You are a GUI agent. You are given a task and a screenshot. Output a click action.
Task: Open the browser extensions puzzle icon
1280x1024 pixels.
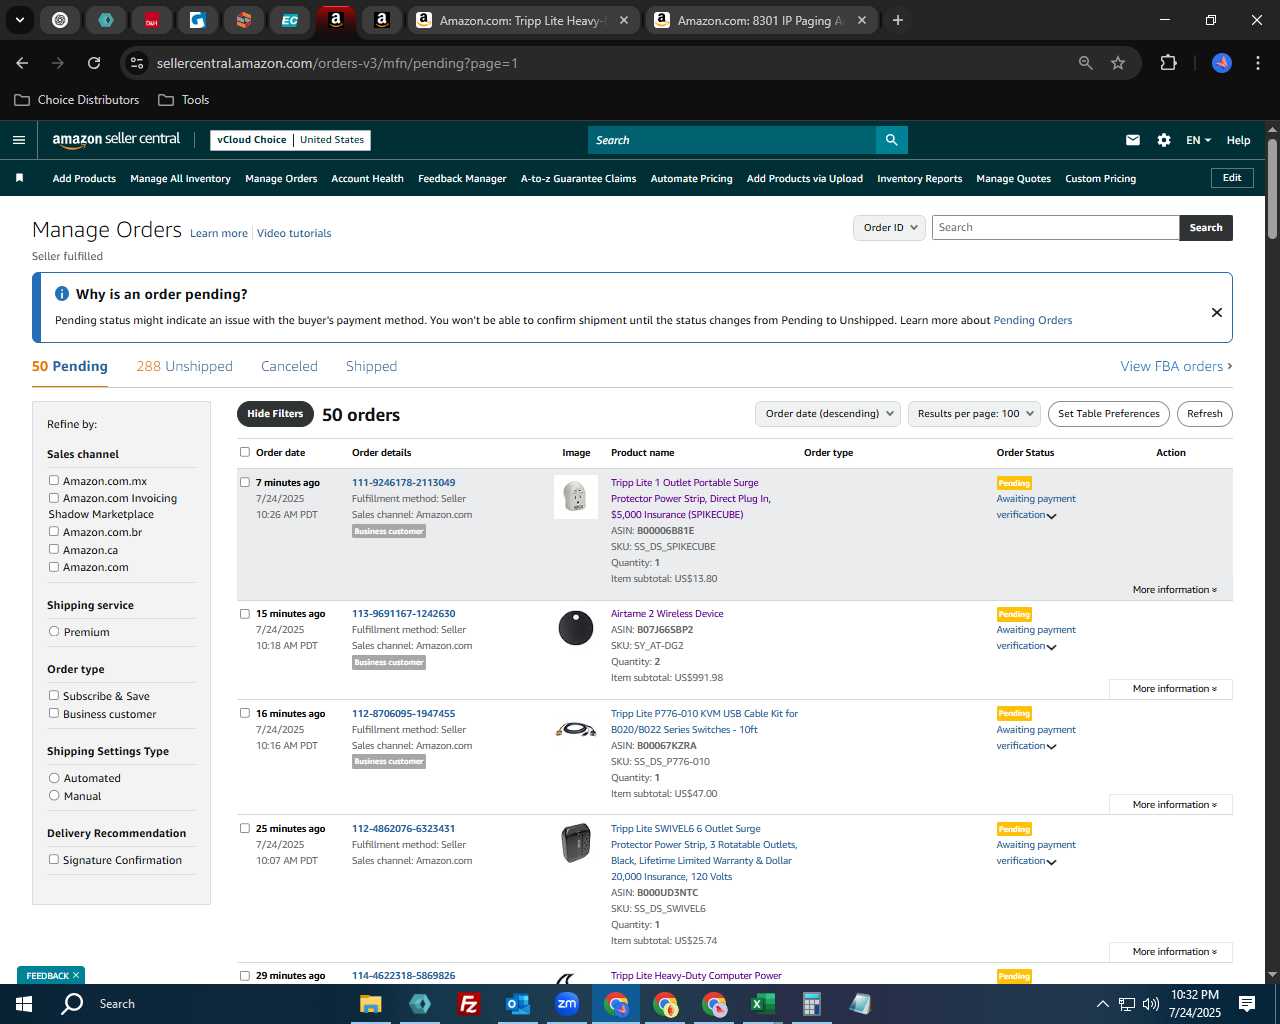coord(1168,63)
